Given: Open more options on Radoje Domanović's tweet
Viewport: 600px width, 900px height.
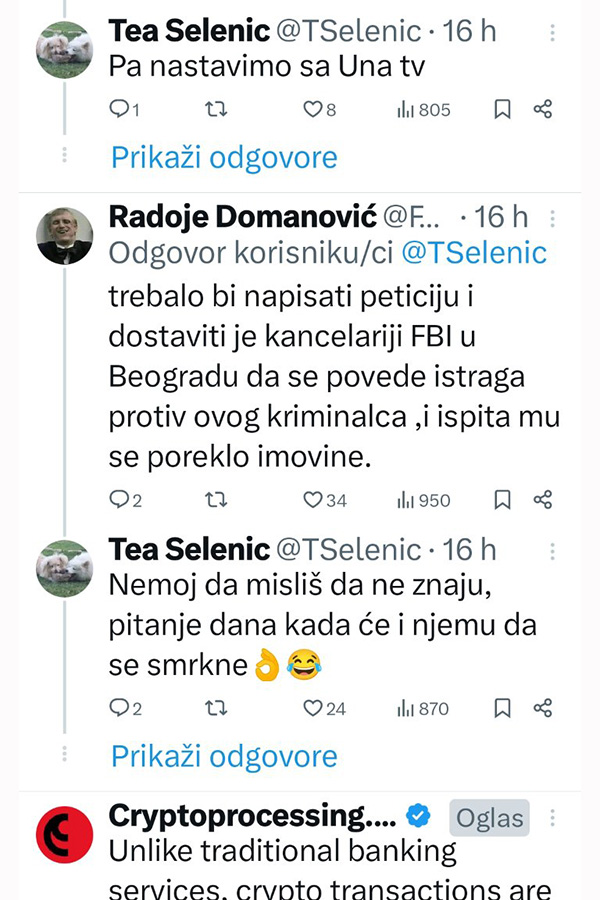Looking at the screenshot, I should [x=553, y=217].
